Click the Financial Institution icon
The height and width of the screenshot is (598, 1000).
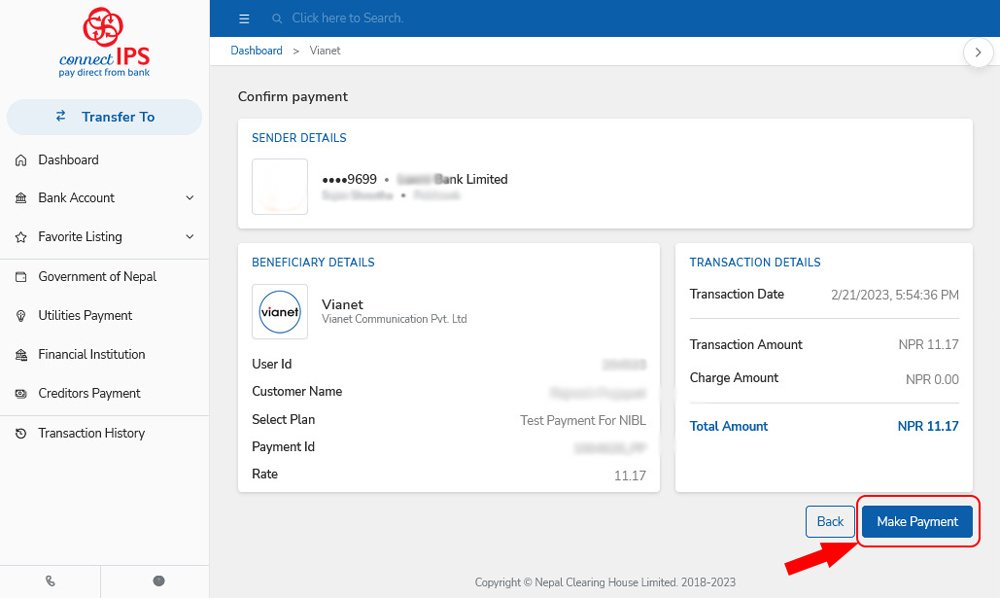(x=21, y=355)
